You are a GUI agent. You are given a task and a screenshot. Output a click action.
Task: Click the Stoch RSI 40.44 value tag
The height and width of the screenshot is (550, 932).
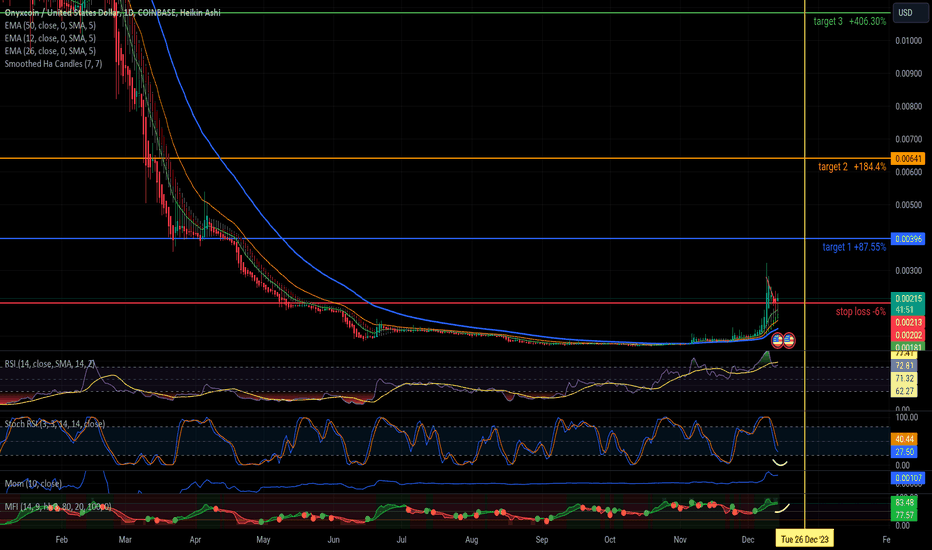[x=904, y=439]
